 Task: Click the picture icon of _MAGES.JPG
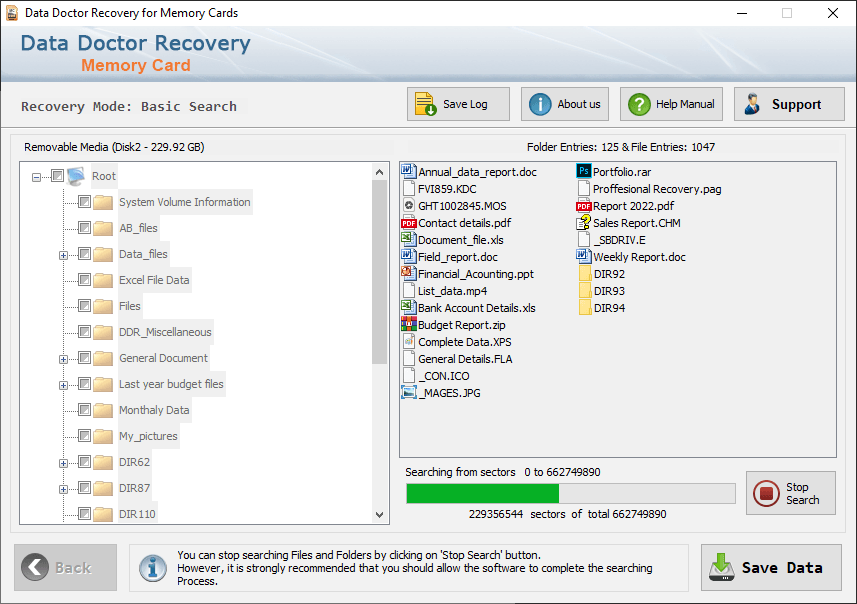click(x=409, y=392)
